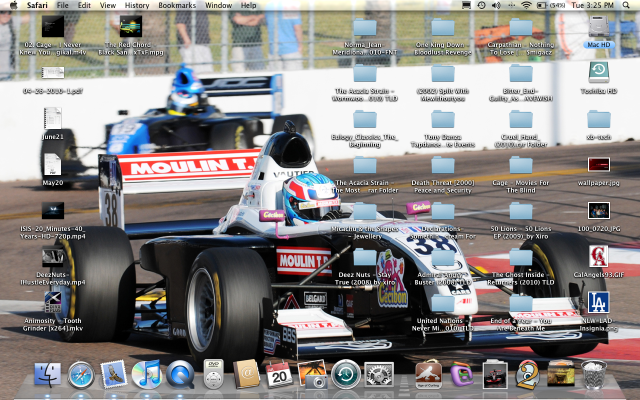
Task: Open Finder from the Dock
Action: coord(48,374)
